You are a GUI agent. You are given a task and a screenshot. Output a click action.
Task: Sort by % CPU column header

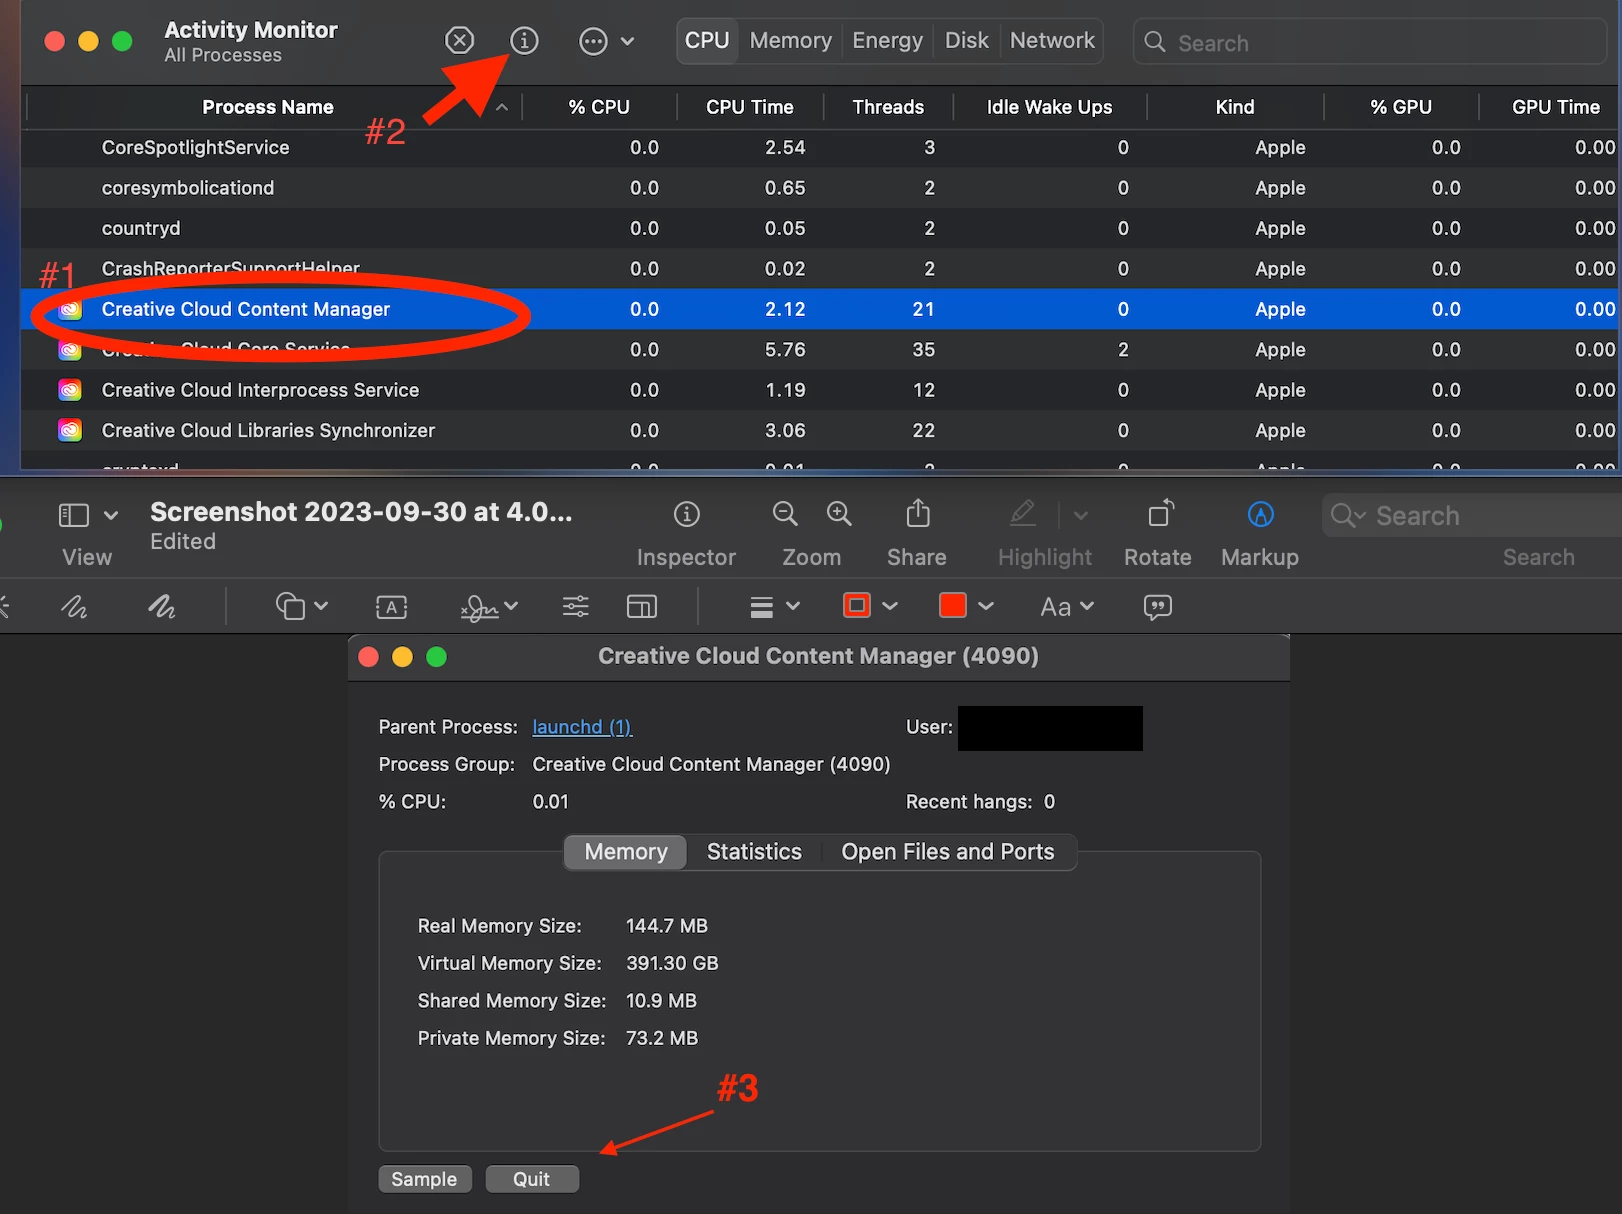coord(599,107)
